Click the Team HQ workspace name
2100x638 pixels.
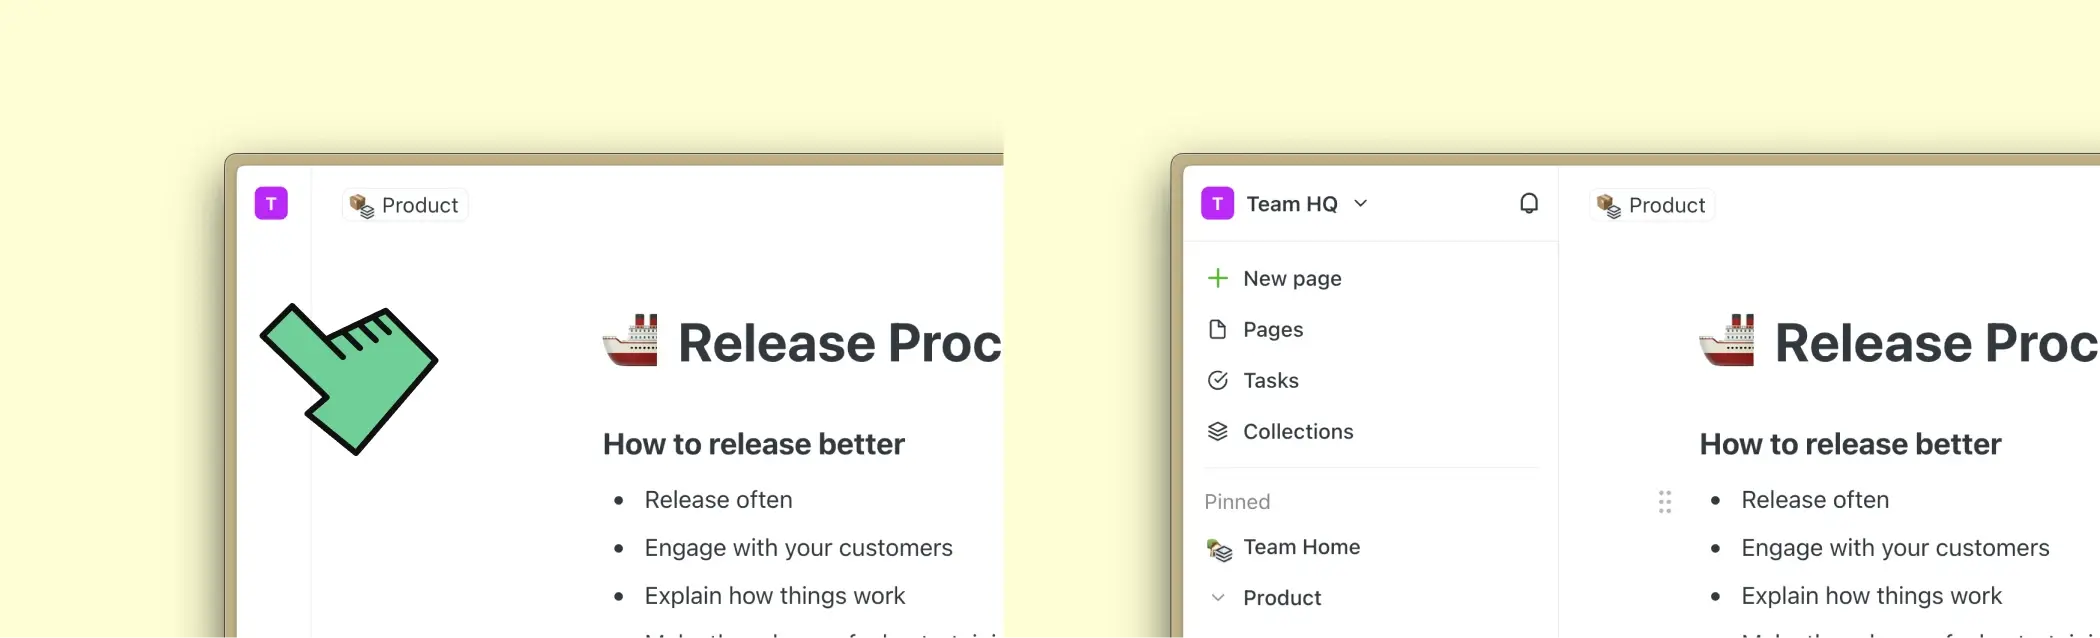pos(1291,204)
